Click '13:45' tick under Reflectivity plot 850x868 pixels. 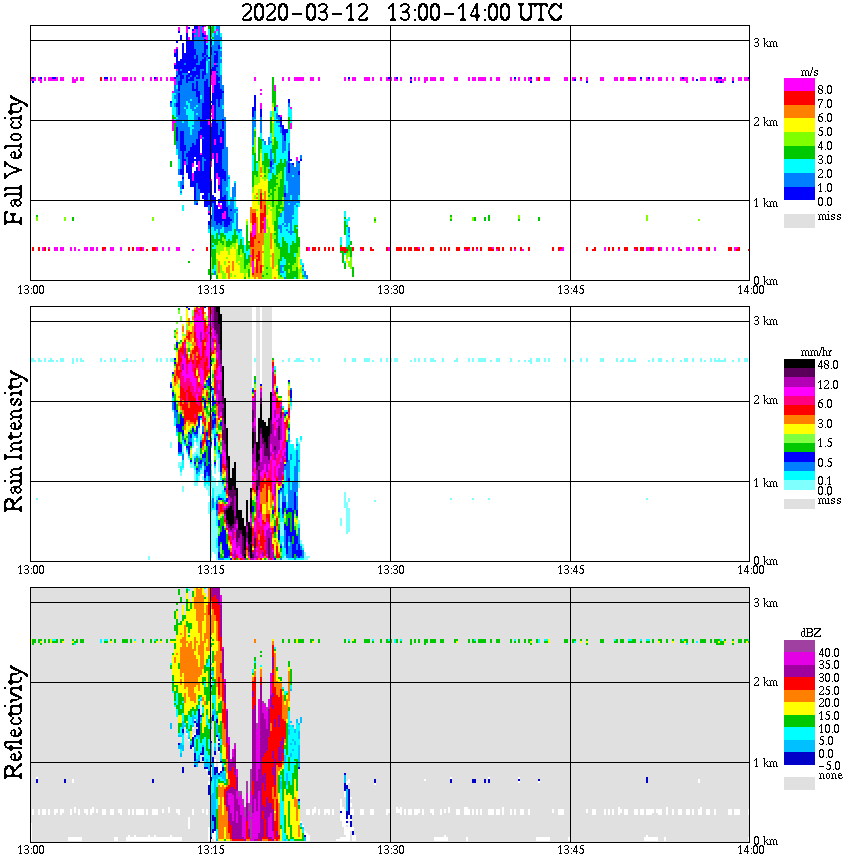[570, 850]
